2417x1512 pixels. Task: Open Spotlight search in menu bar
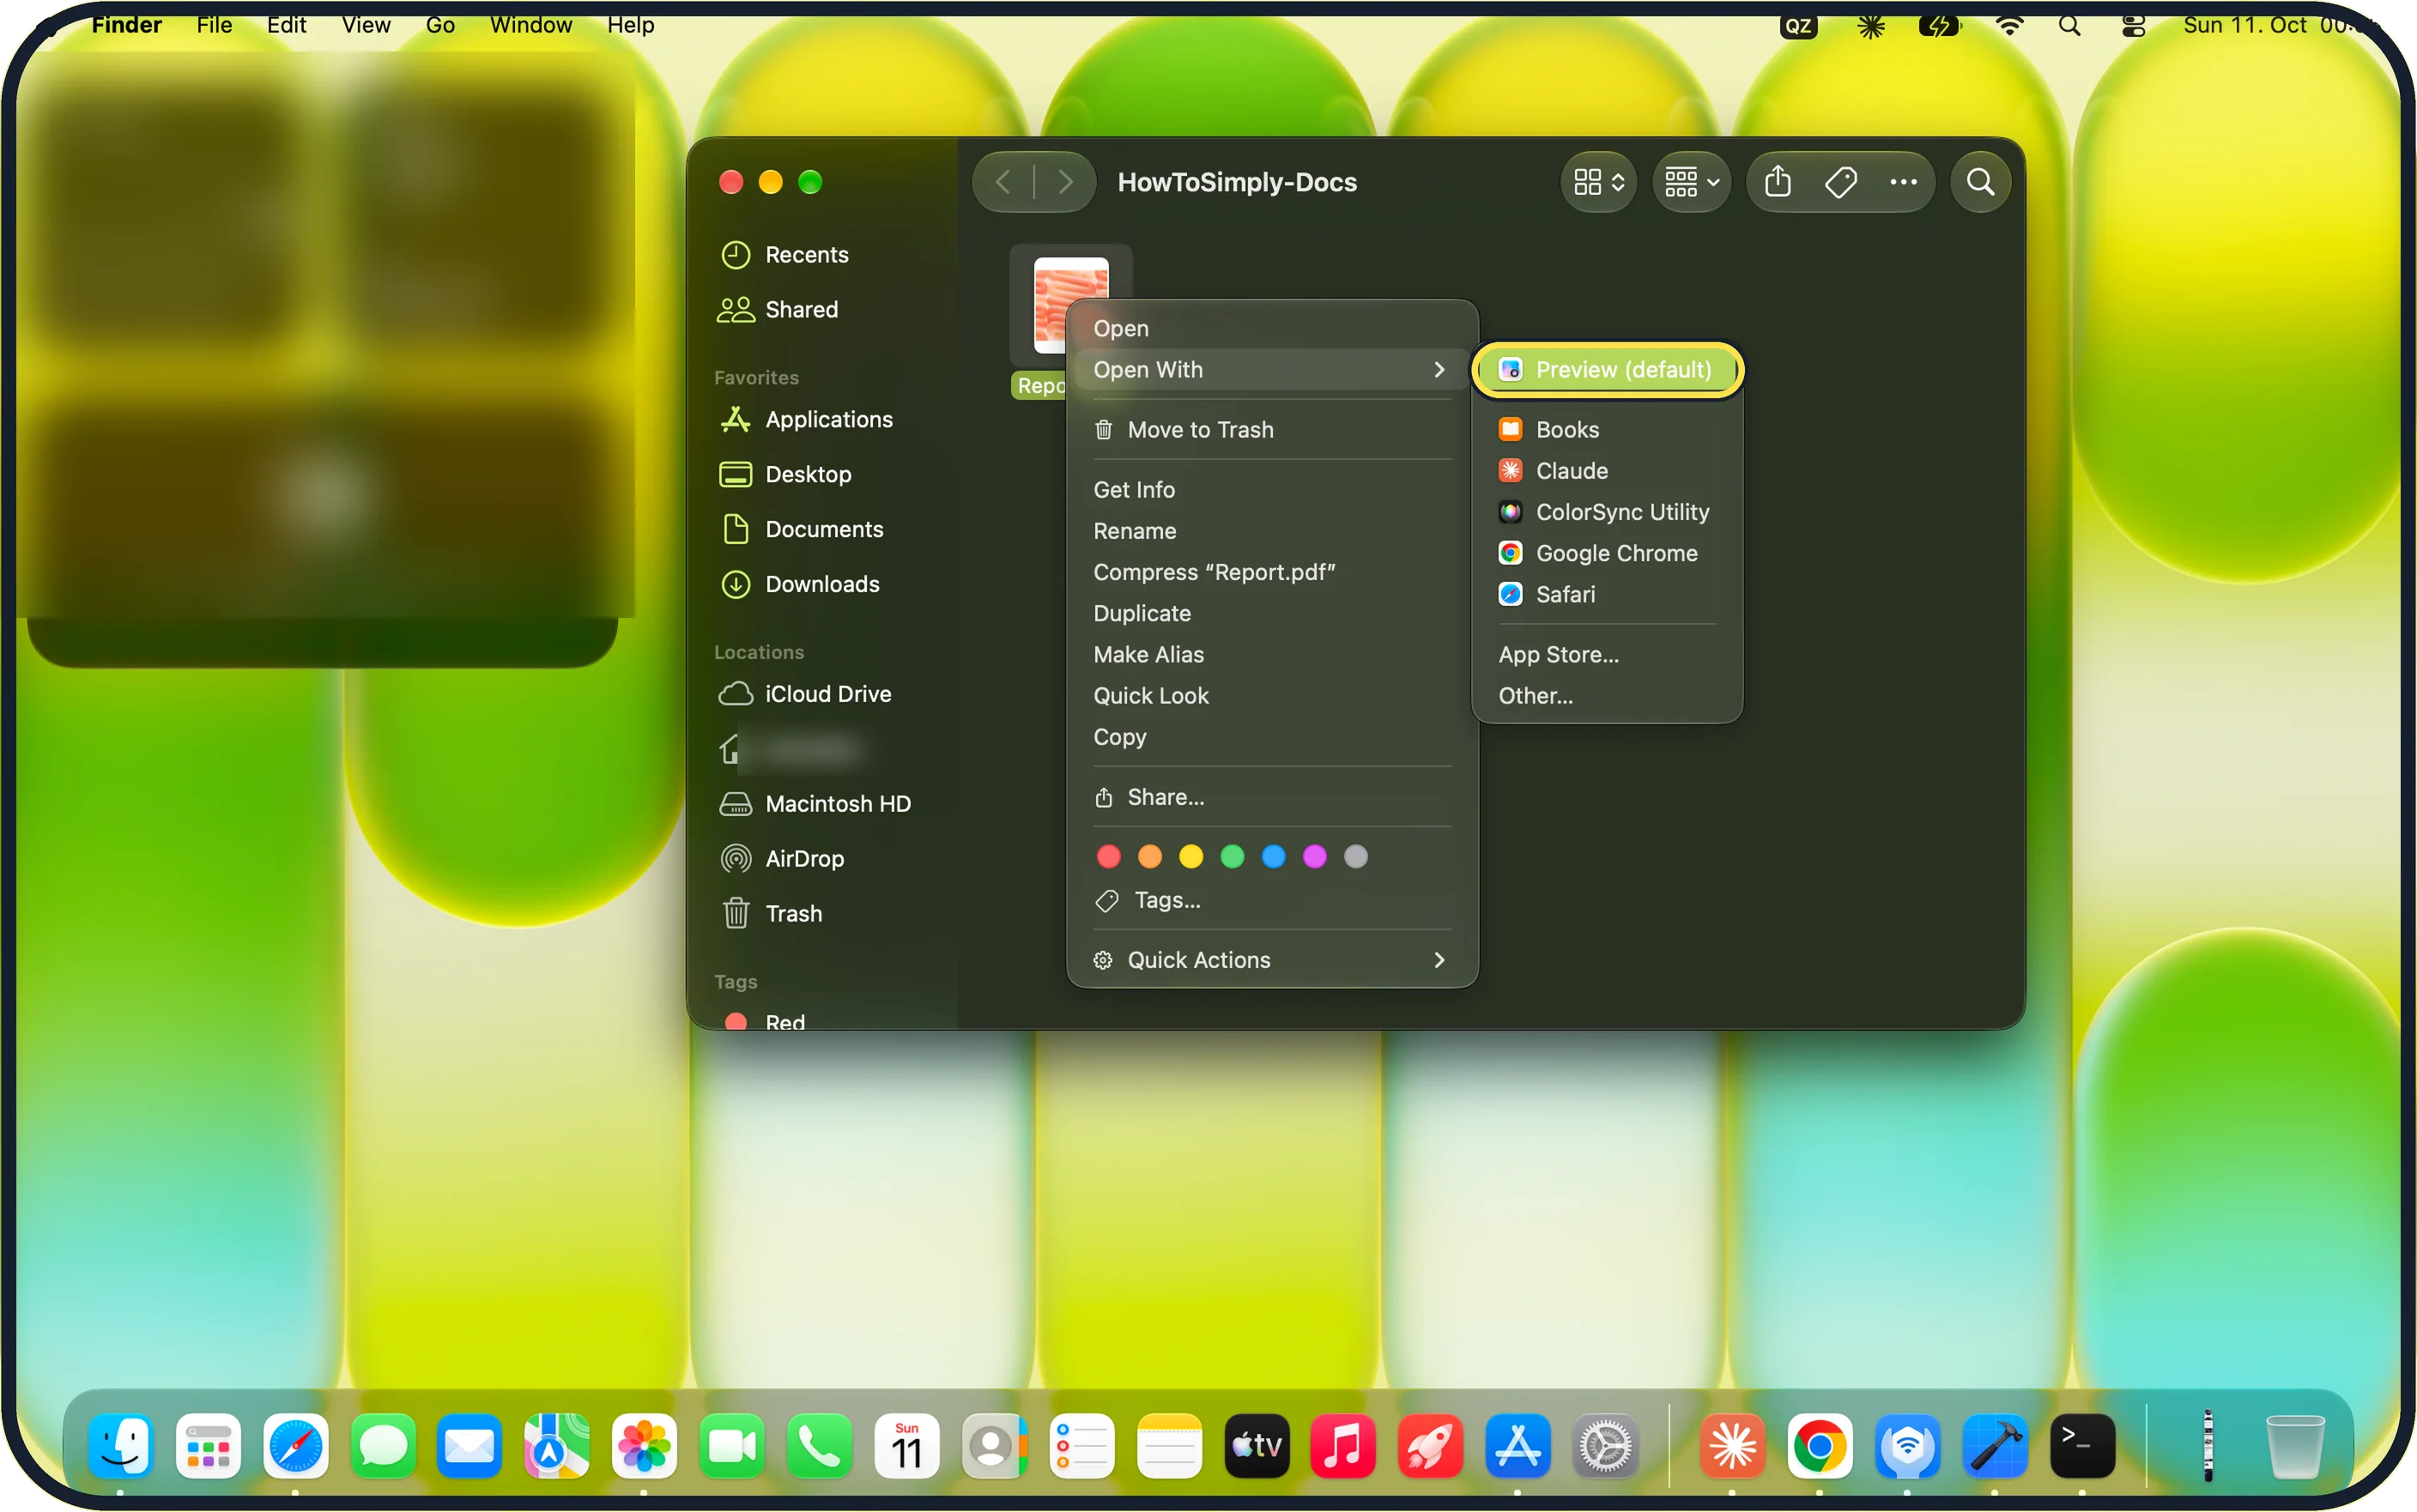pyautogui.click(x=2069, y=25)
